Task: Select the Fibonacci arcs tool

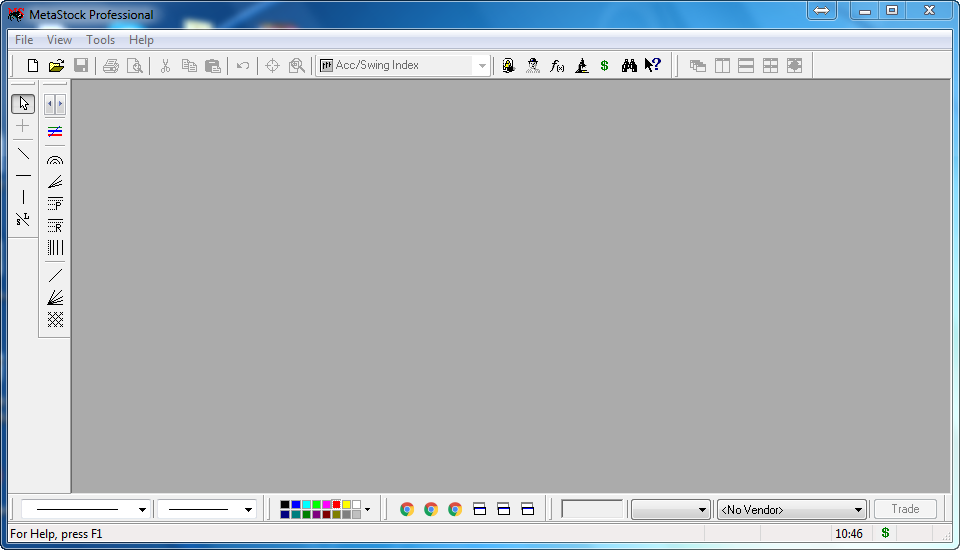Action: click(55, 160)
